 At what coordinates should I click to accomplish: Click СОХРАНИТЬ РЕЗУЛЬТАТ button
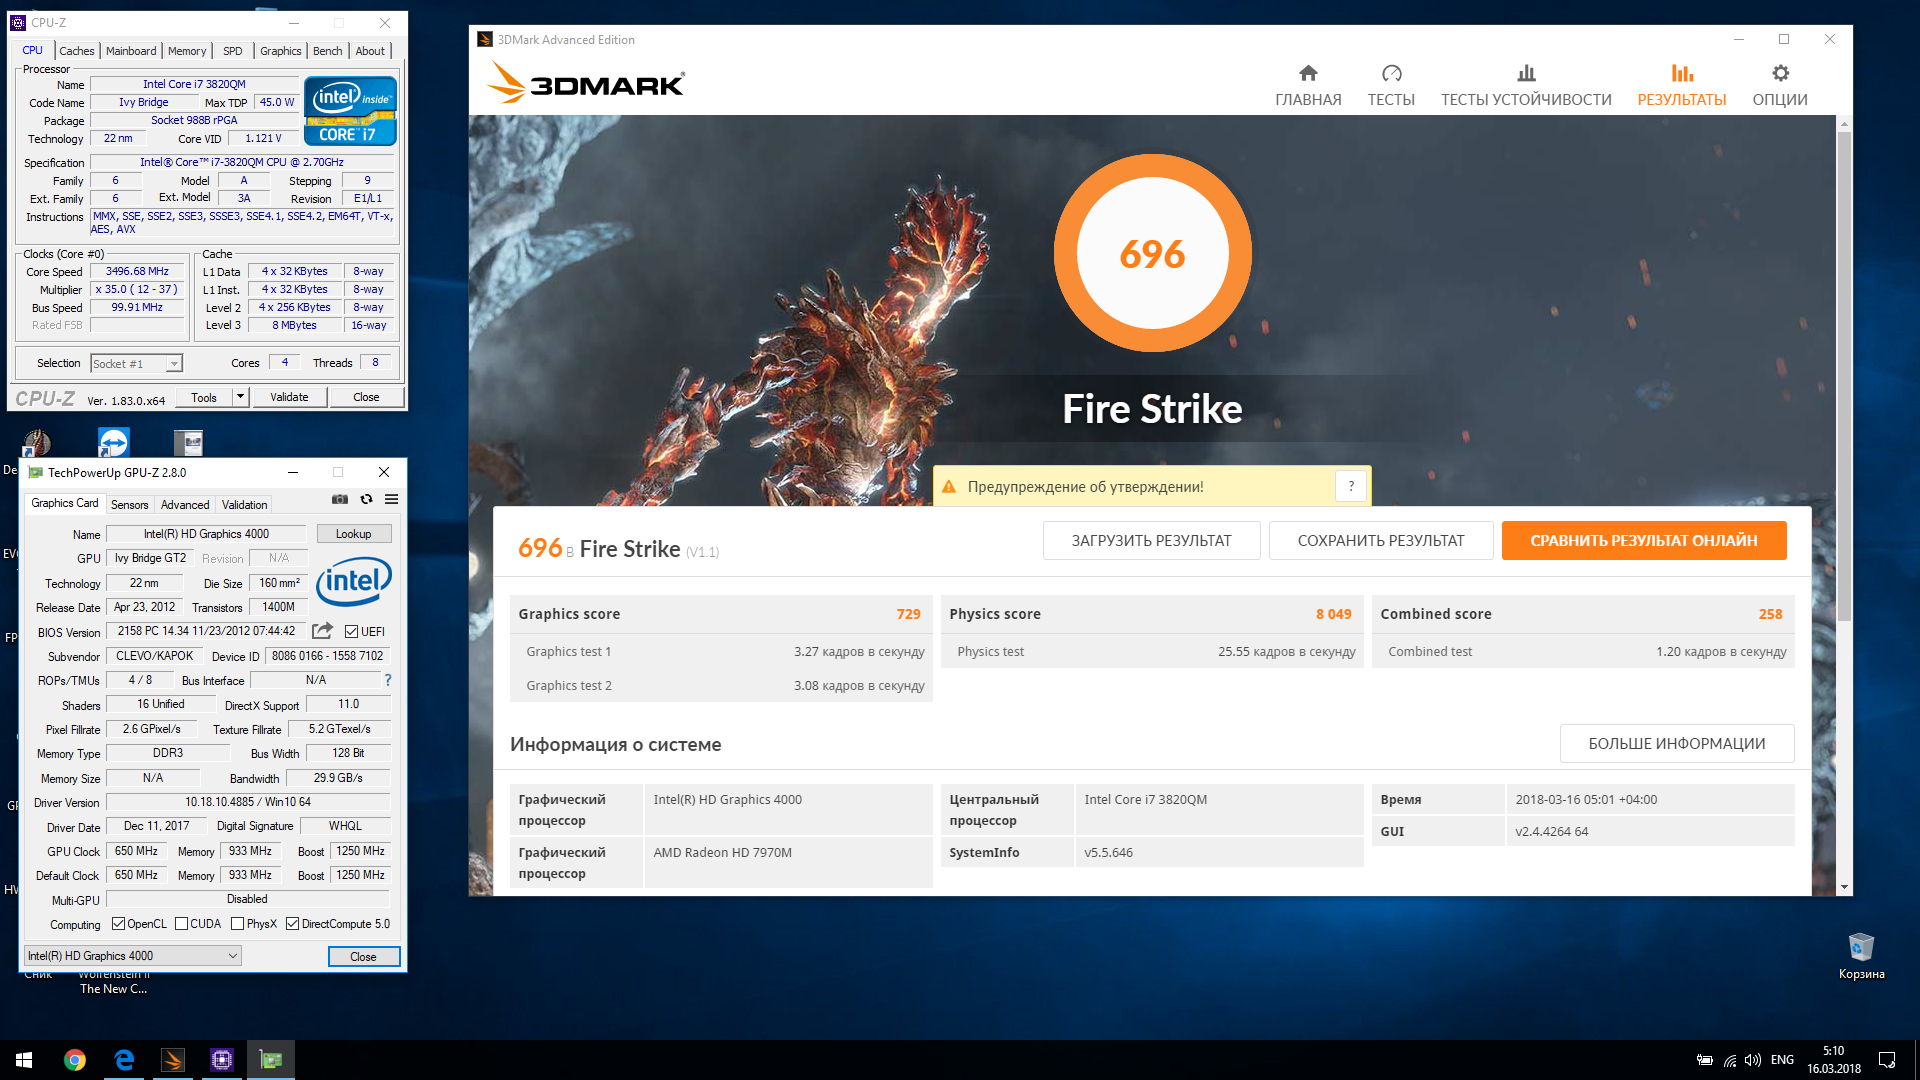1381,541
